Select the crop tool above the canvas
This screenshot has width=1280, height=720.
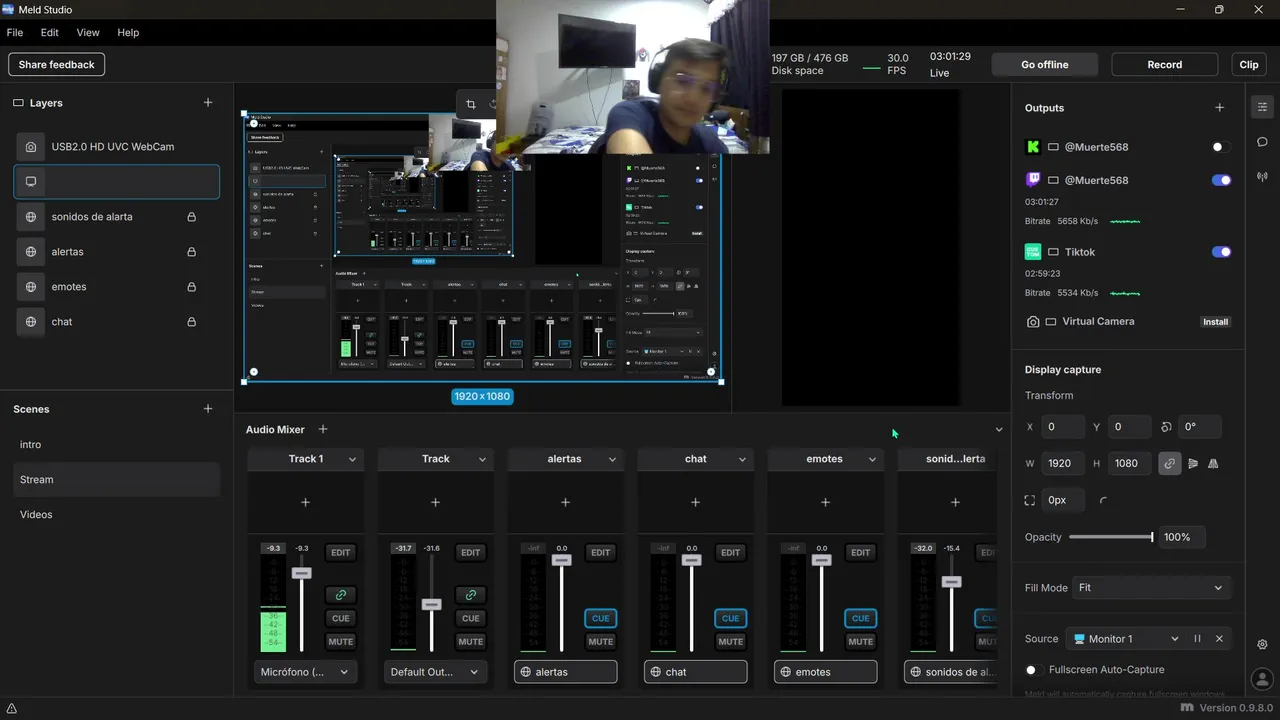point(471,104)
